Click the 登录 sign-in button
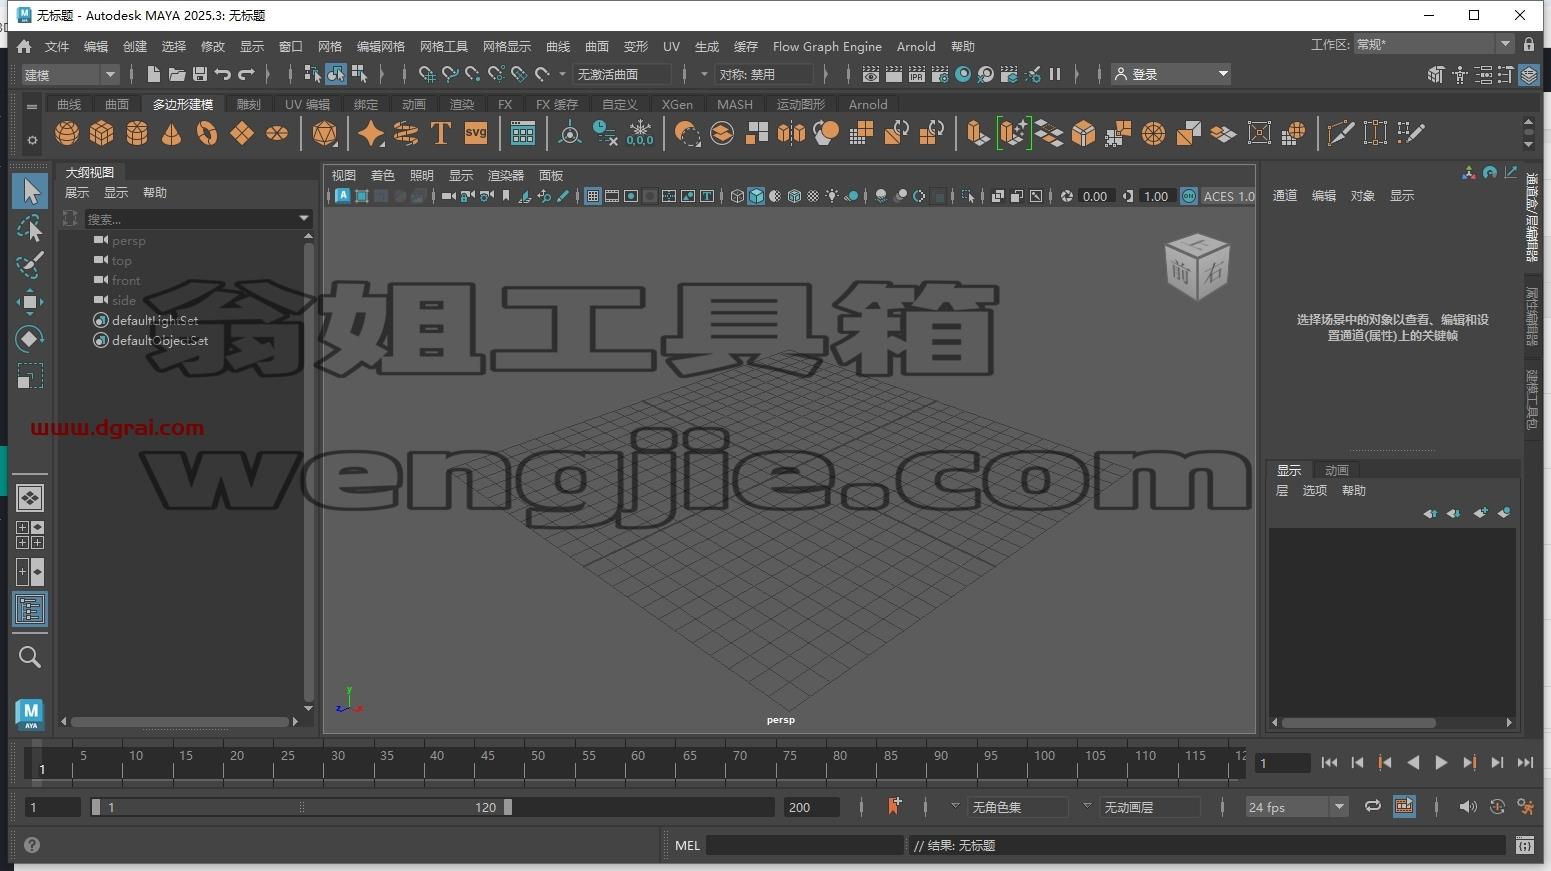1551x871 pixels. (1171, 74)
